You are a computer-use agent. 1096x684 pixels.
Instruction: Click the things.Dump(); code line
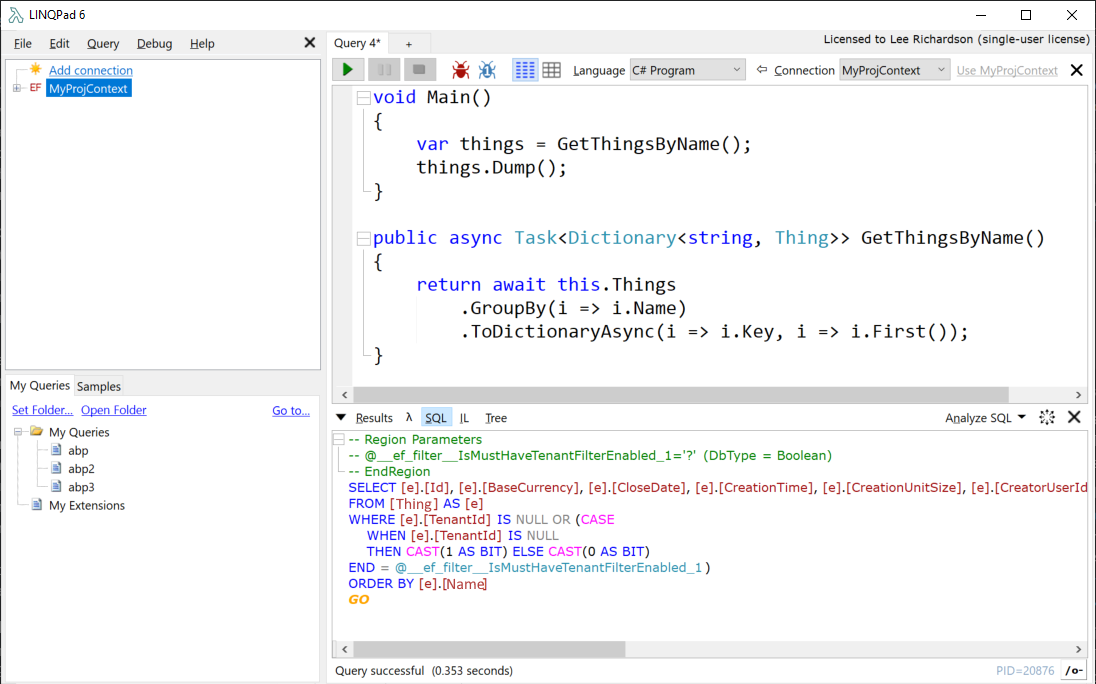(x=491, y=168)
